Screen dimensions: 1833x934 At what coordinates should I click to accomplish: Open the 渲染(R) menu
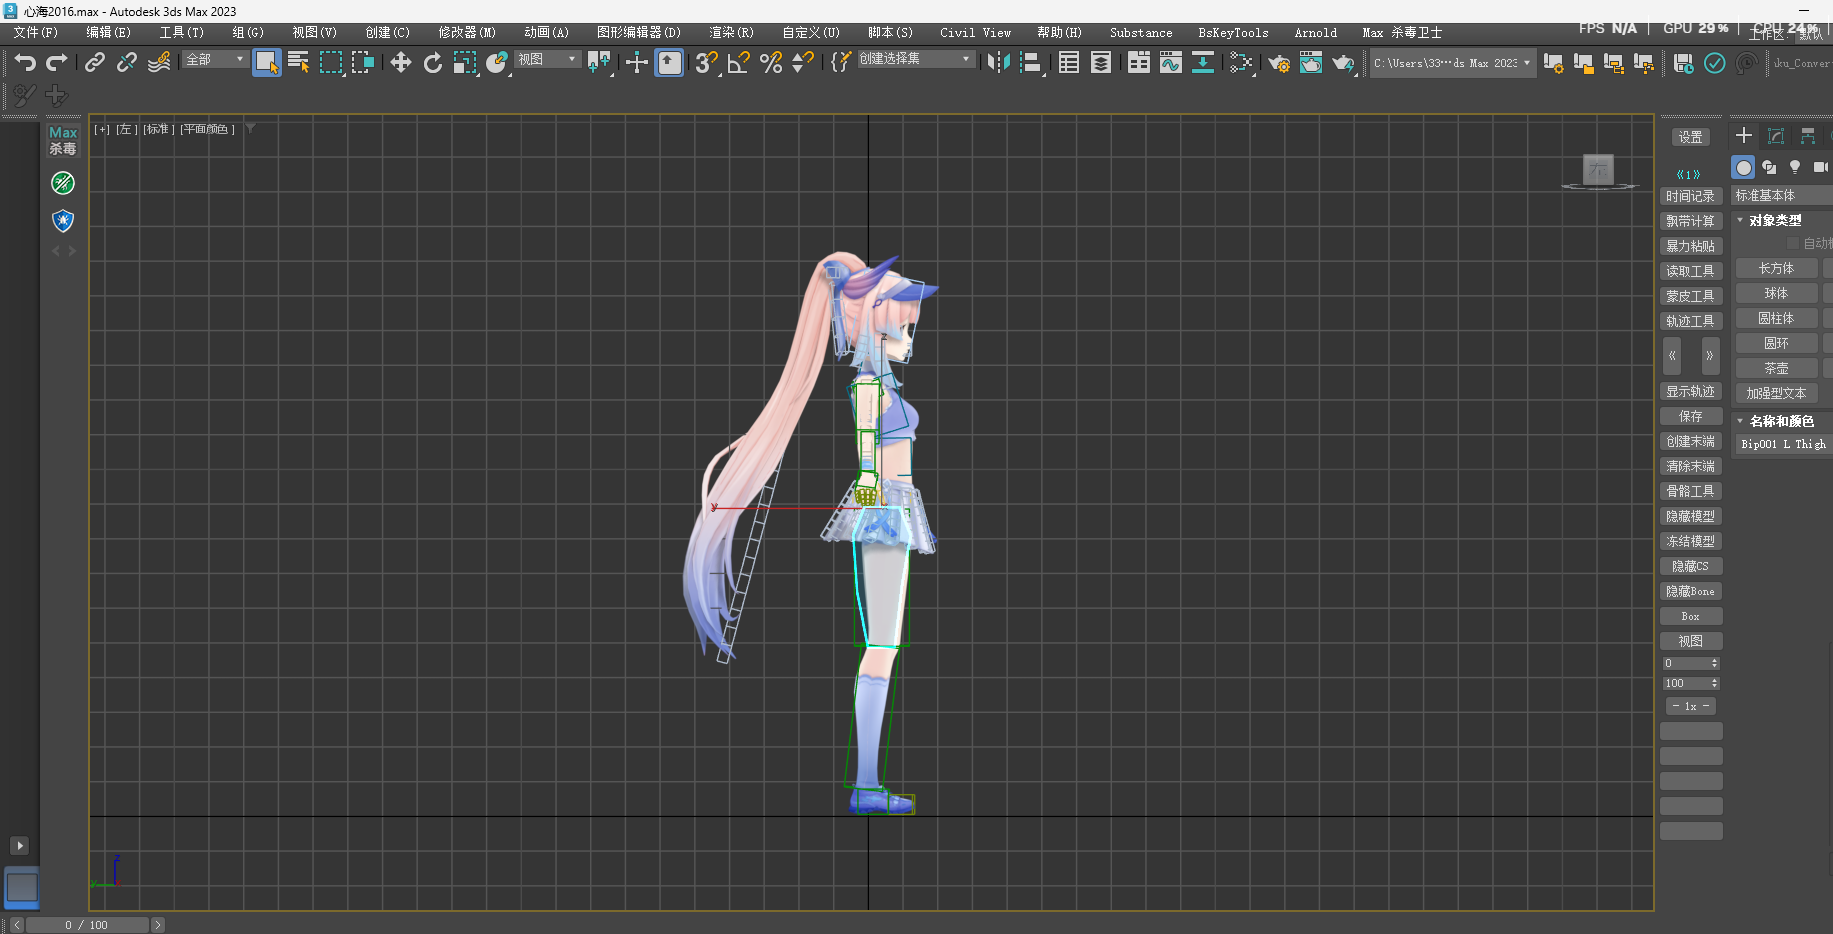(x=731, y=33)
